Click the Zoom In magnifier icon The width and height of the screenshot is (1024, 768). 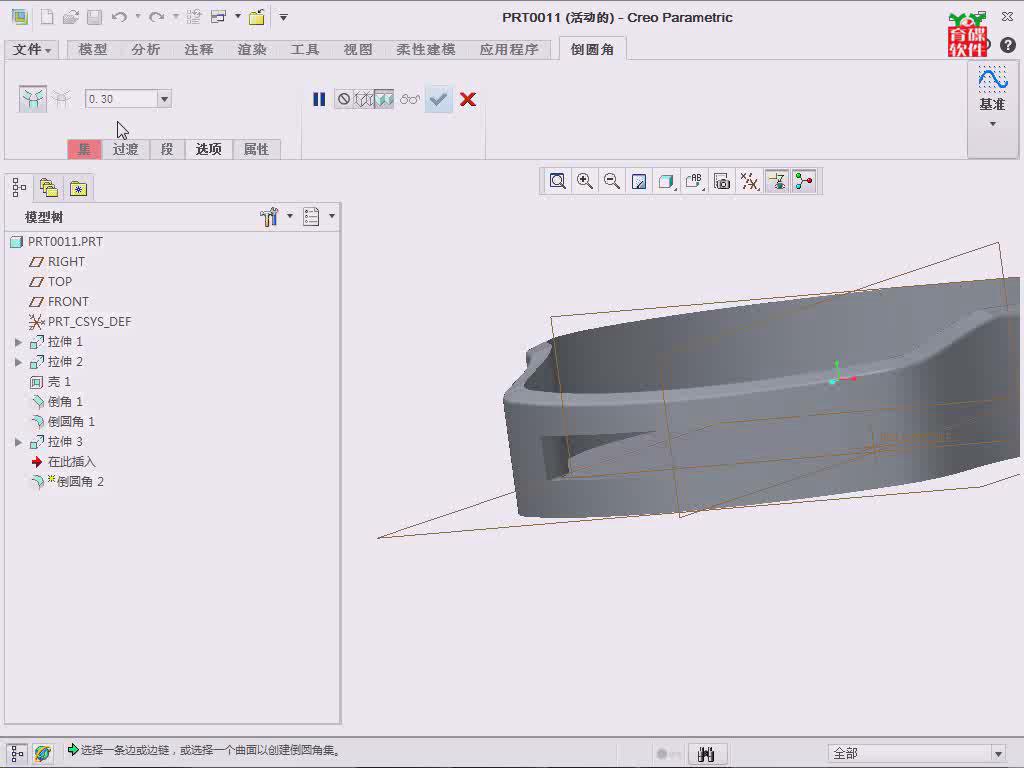585,181
